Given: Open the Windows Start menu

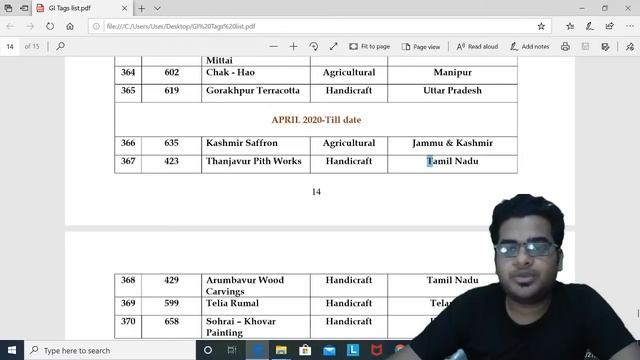Looking at the screenshot, I should 12,350.
